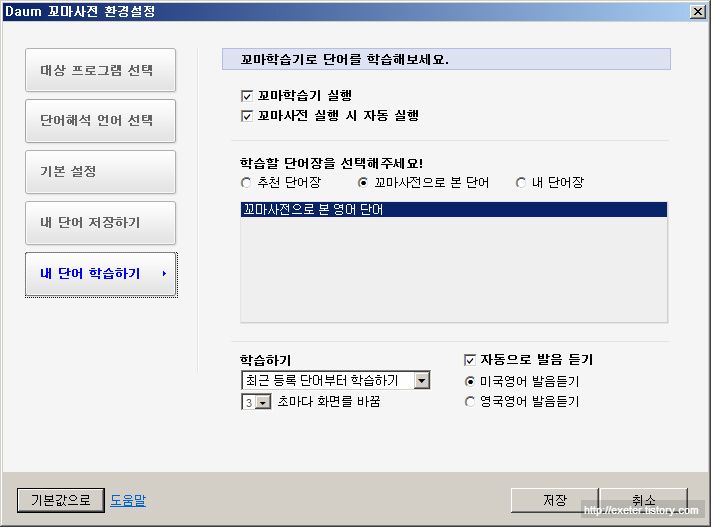The image size is (711, 527).
Task: Open the 기본 설정 section
Action: pyautogui.click(x=100, y=172)
